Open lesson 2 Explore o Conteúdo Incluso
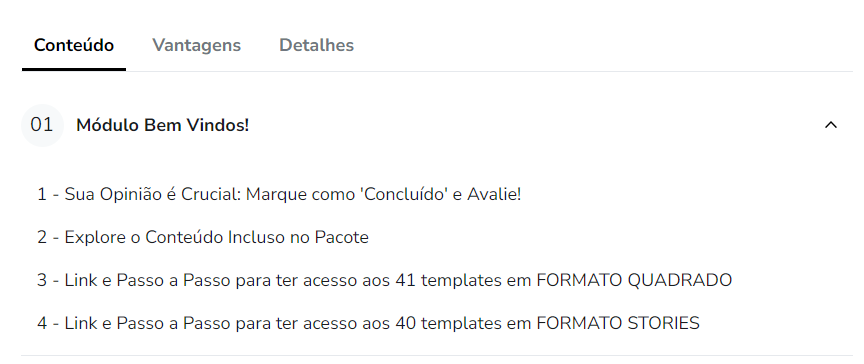This screenshot has height=364, width=864. 203,237
